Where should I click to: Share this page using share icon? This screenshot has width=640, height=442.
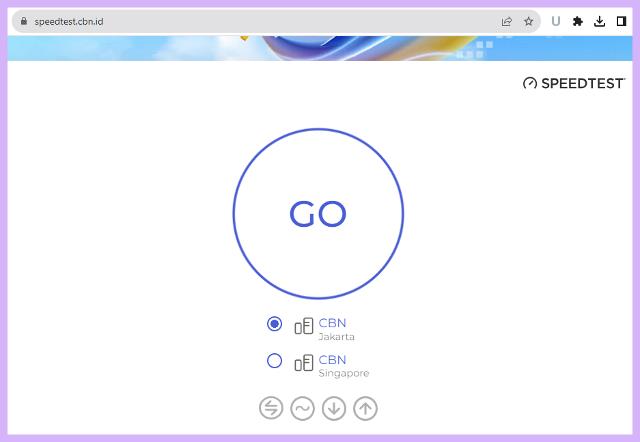tap(507, 21)
